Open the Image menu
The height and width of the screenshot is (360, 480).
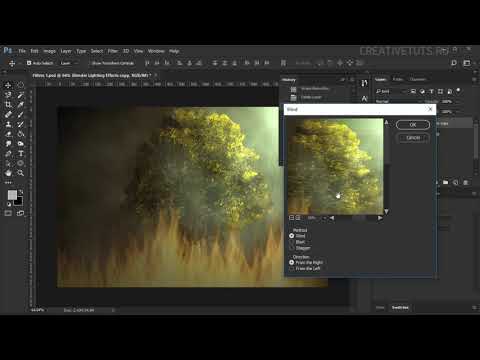(x=49, y=51)
